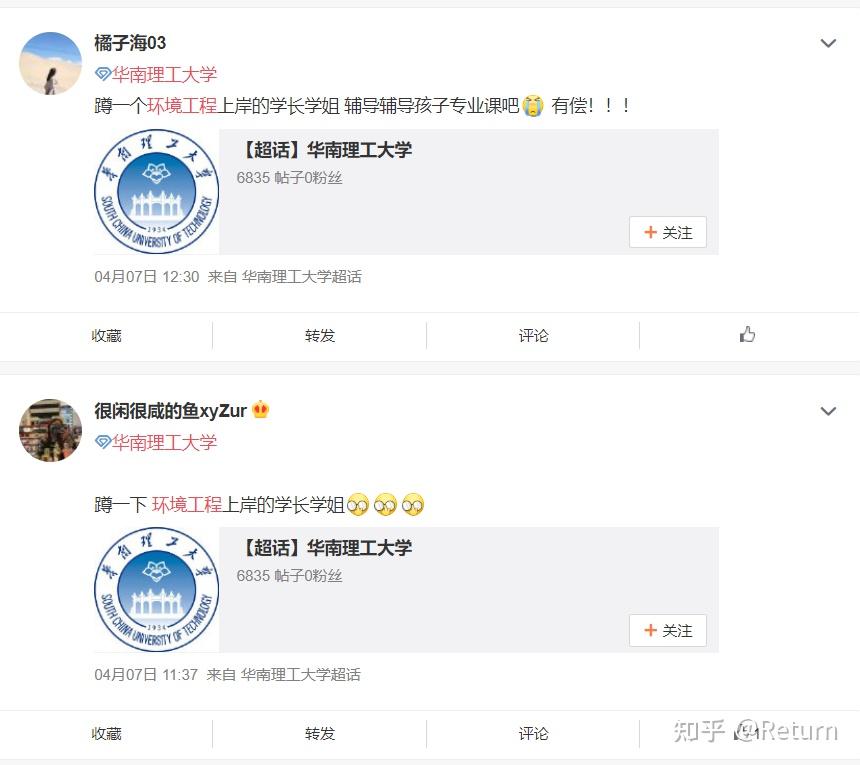Open 评论 on the first post

[534, 336]
